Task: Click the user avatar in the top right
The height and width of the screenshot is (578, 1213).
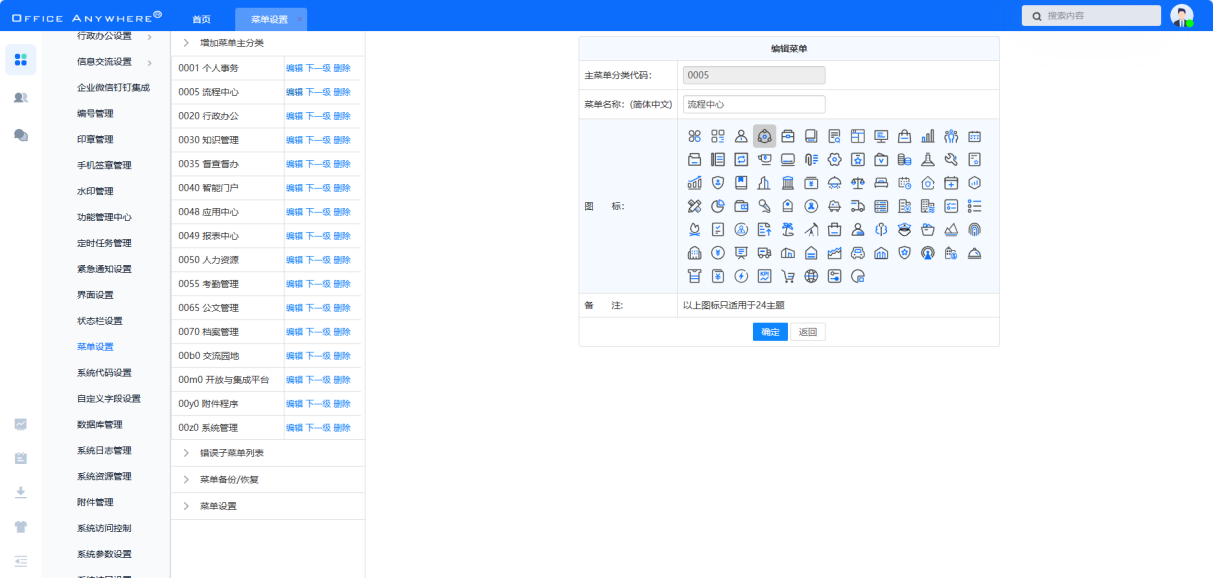Action: coord(1181,16)
